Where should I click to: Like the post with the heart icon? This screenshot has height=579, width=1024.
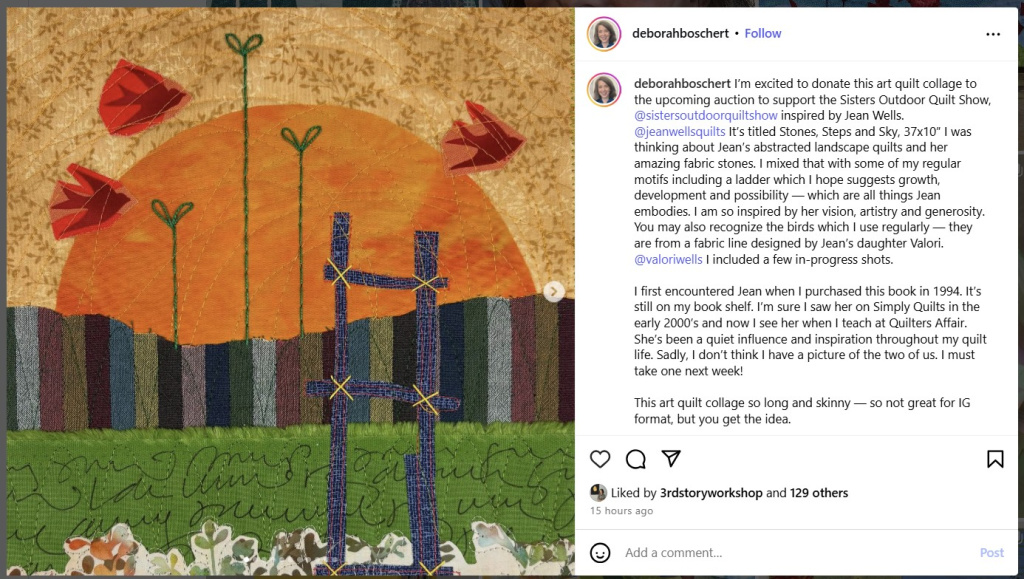(x=600, y=459)
